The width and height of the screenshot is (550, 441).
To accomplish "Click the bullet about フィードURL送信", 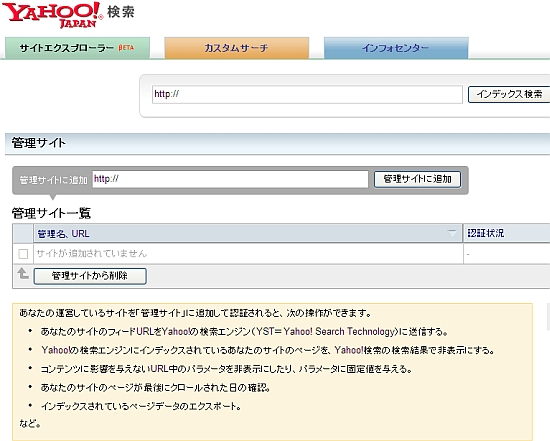I will point(244,332).
